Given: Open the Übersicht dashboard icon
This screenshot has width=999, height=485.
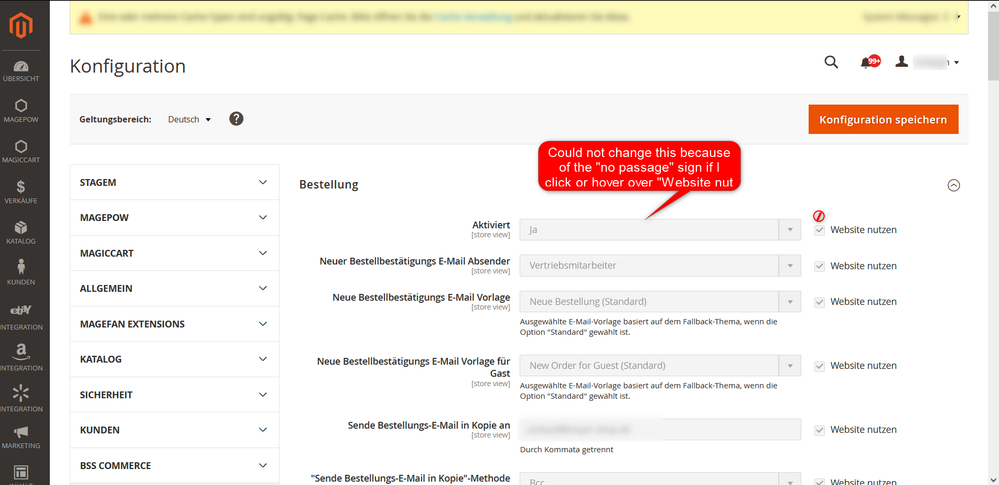Looking at the screenshot, I should tap(21, 71).
